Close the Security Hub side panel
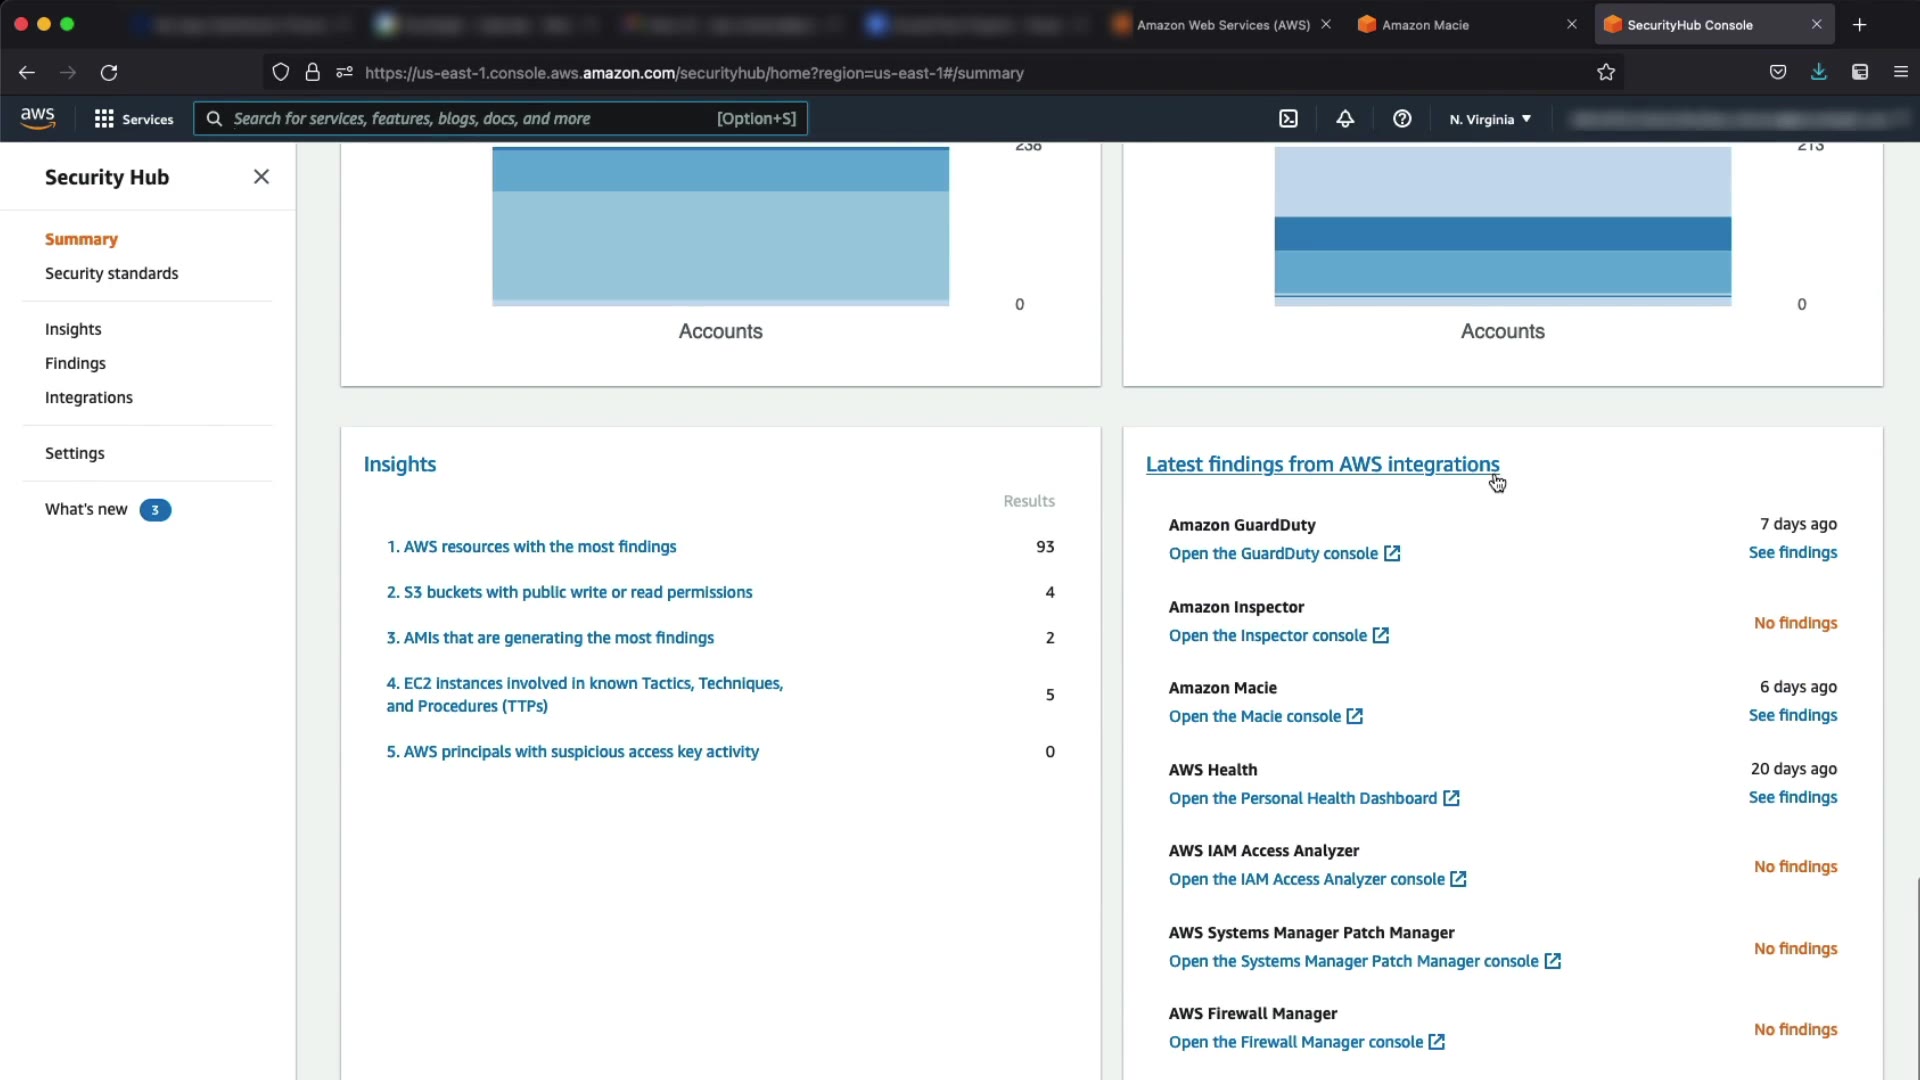This screenshot has width=1920, height=1080. 261,177
